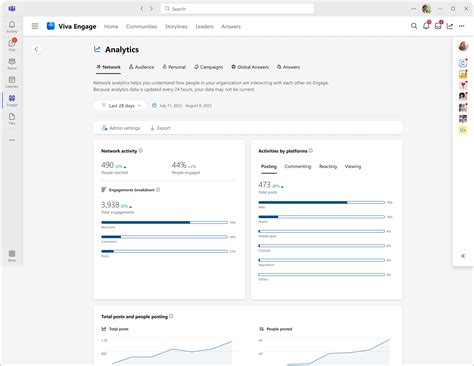Click the info icon beside Network activity
The width and height of the screenshot is (474, 366).
coord(141,151)
